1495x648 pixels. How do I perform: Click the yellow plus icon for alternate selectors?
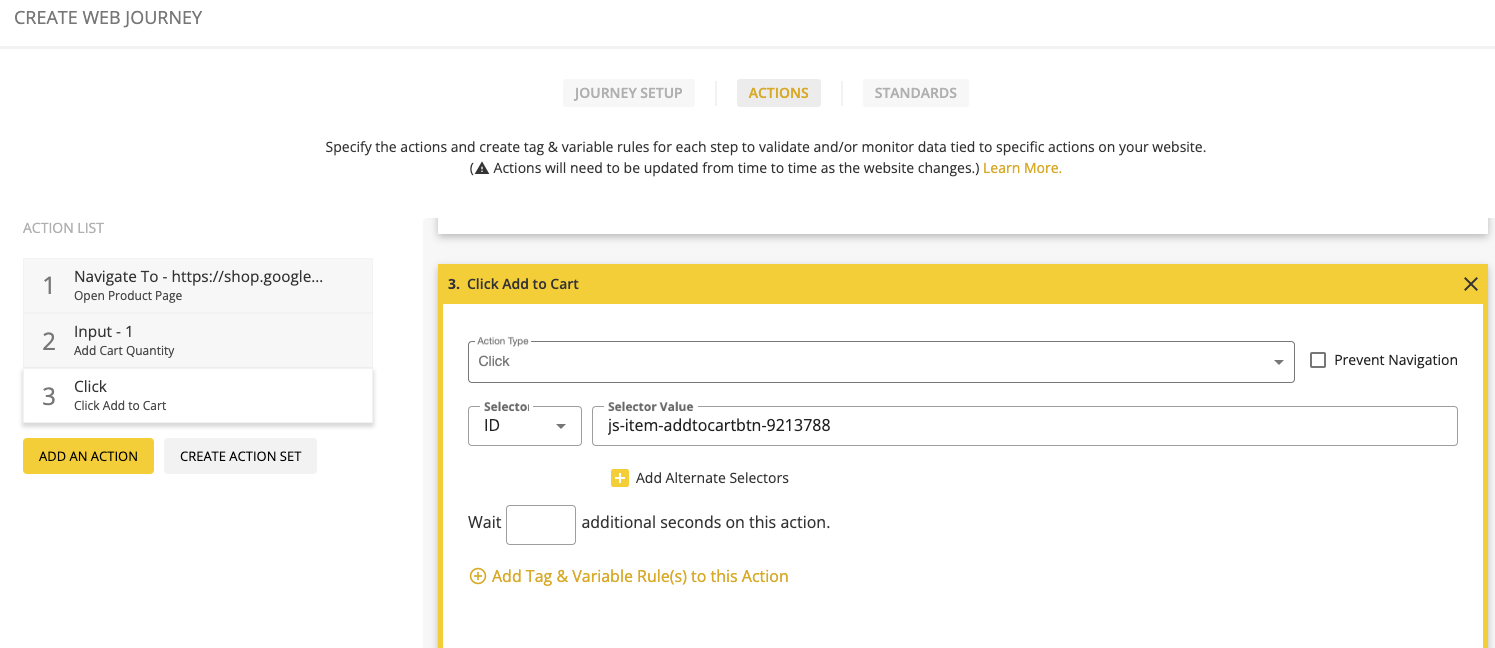[619, 478]
